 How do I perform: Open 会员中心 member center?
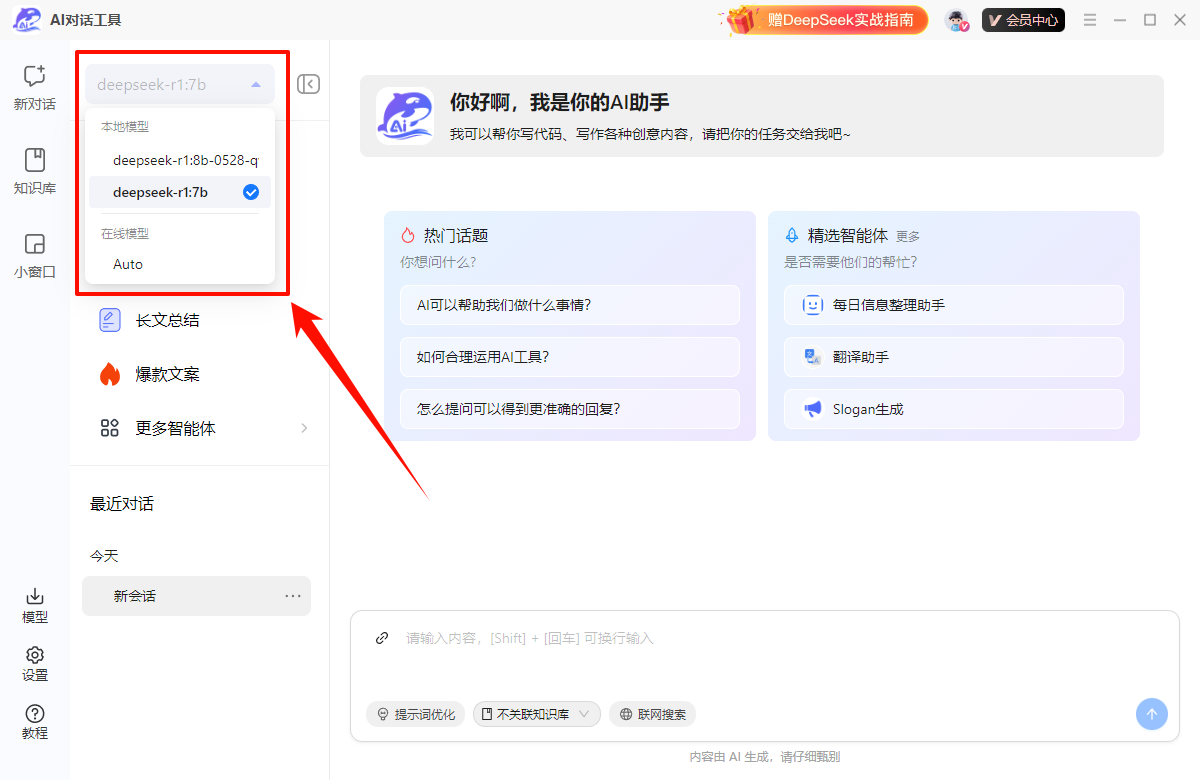click(1023, 20)
